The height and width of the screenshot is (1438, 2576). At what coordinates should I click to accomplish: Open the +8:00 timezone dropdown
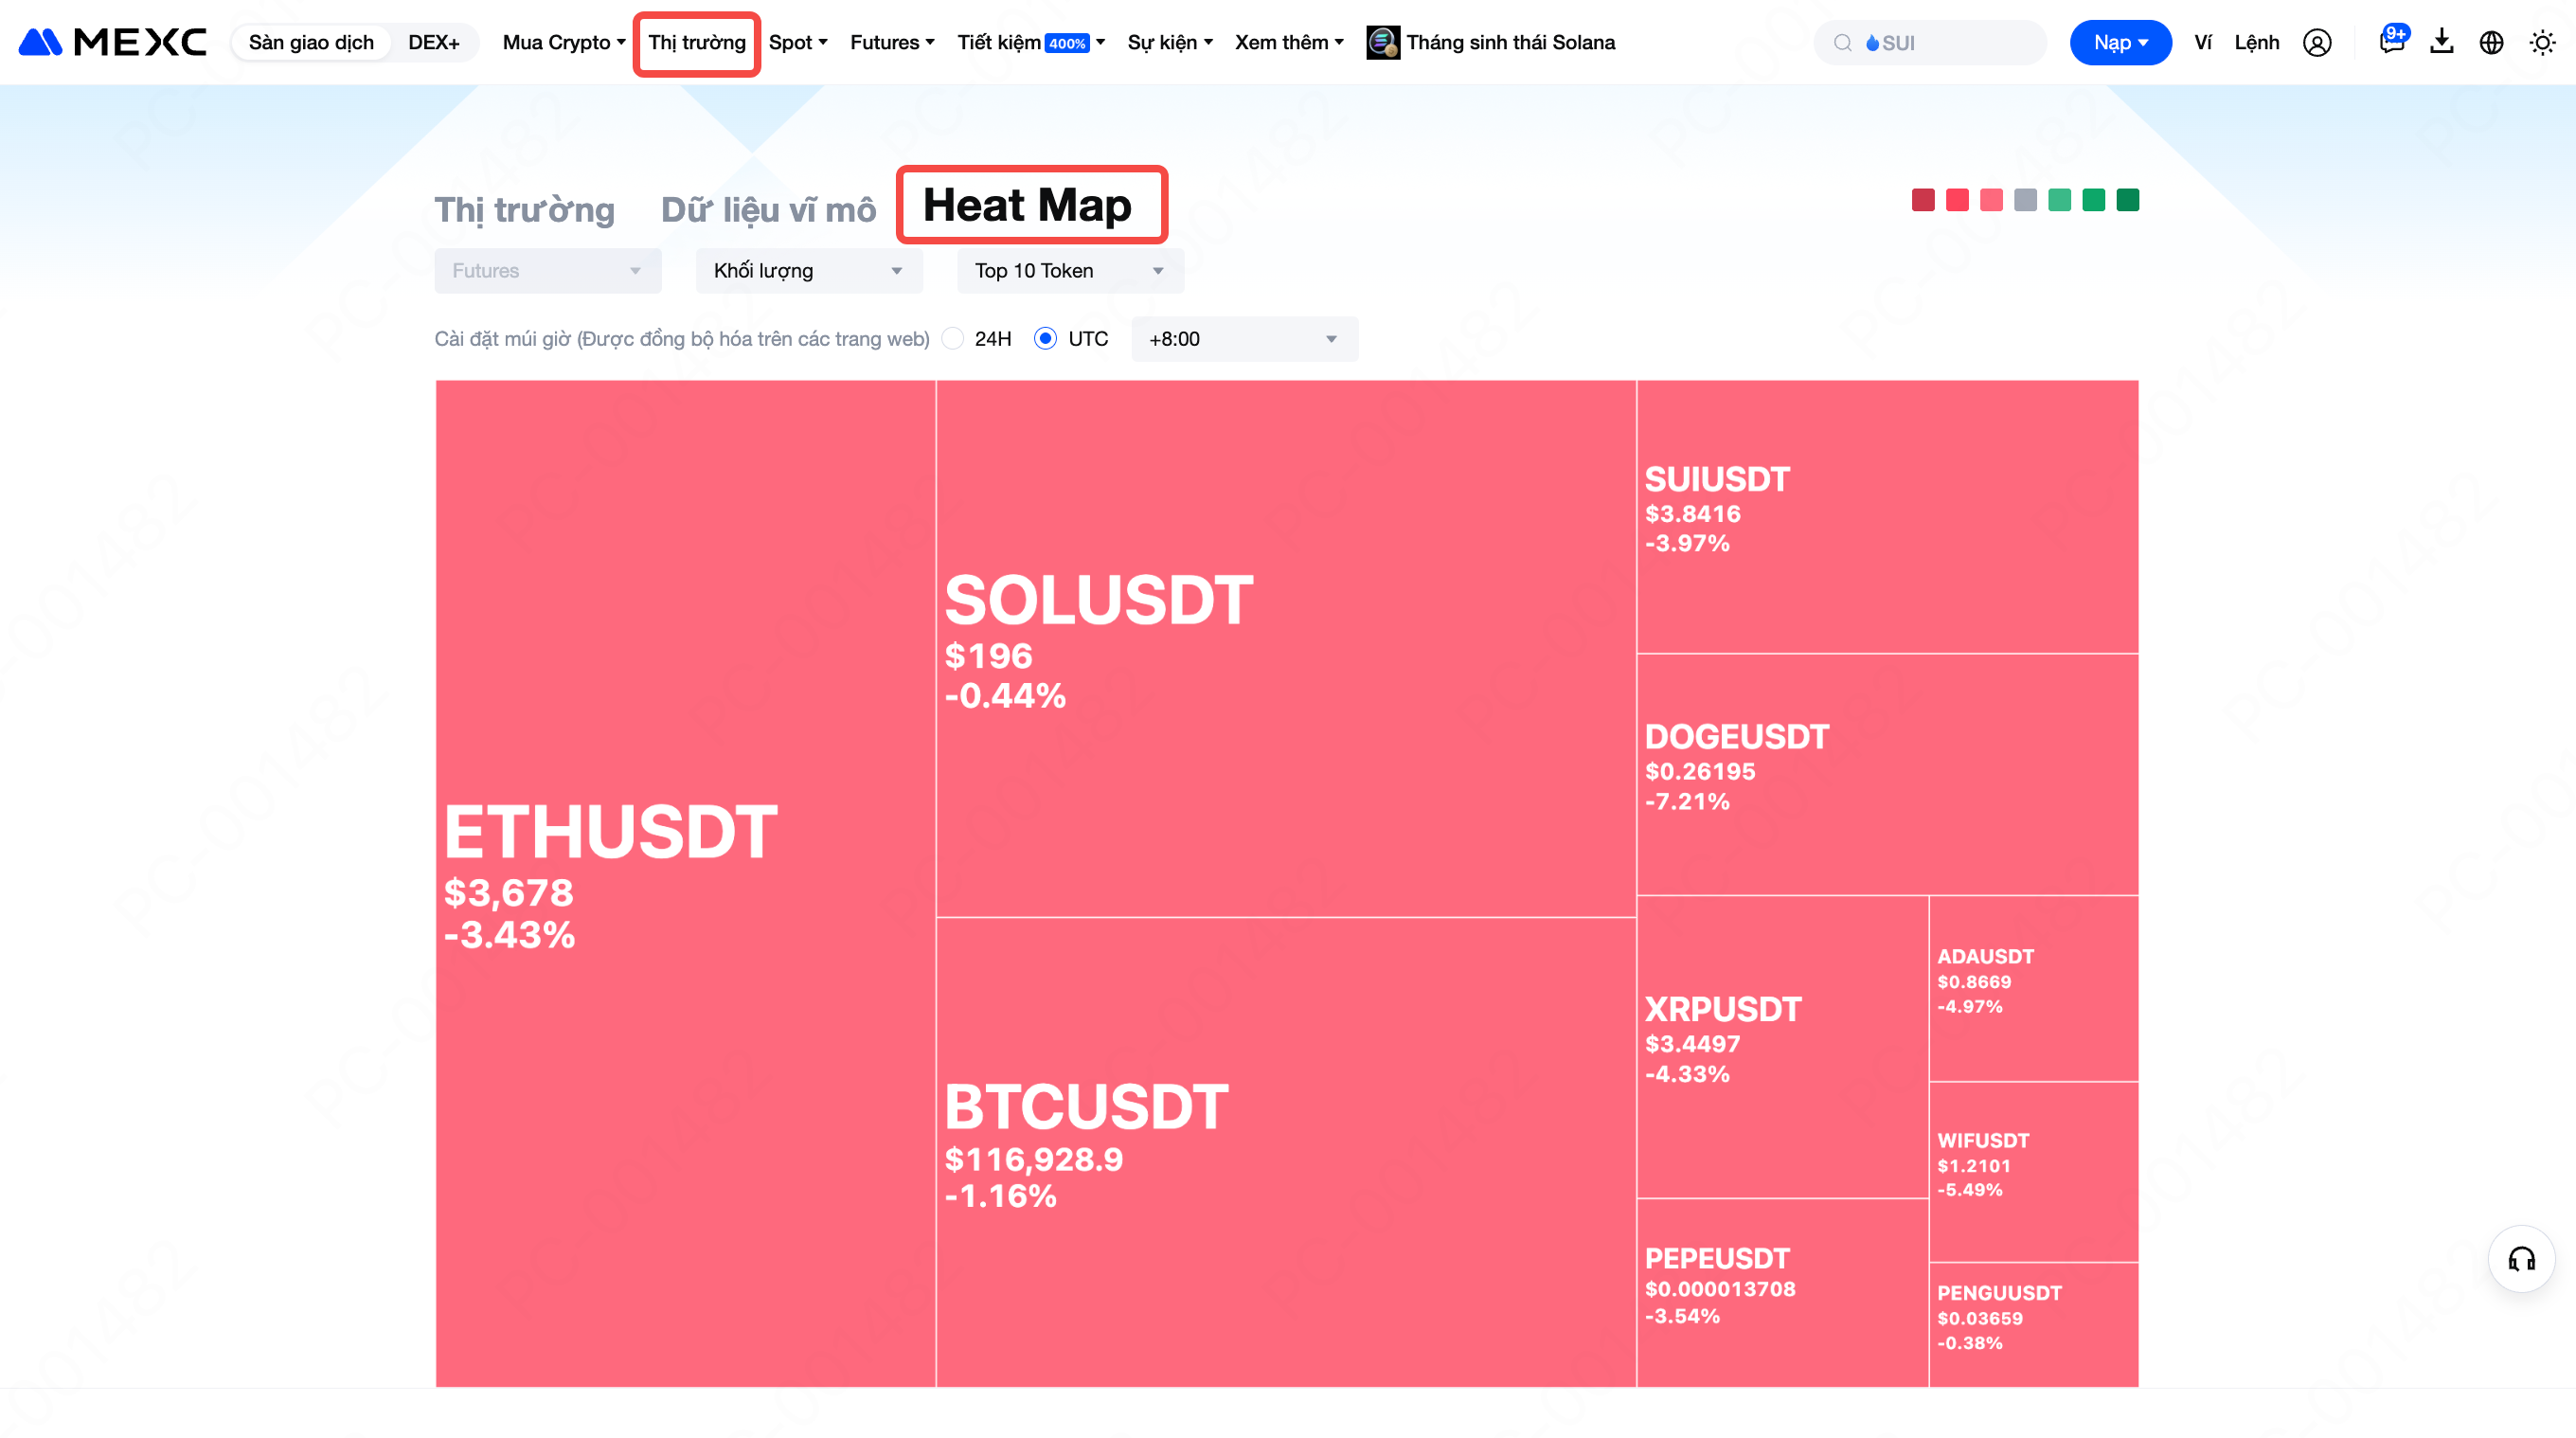tap(1243, 339)
